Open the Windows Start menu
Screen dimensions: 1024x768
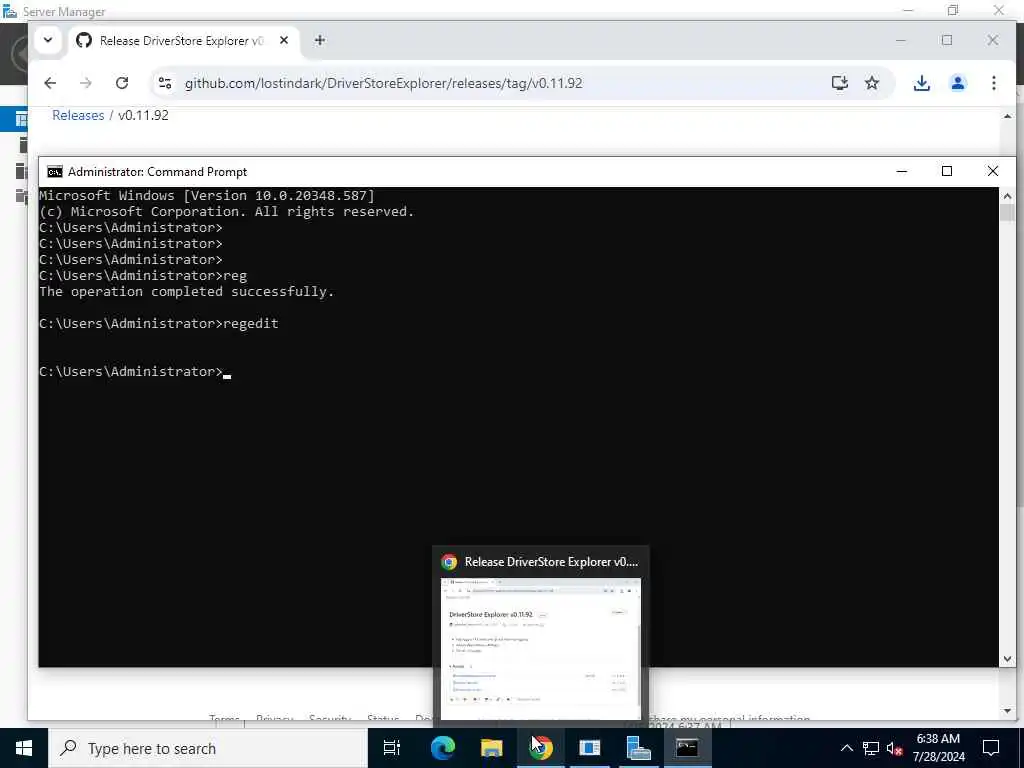(x=24, y=748)
